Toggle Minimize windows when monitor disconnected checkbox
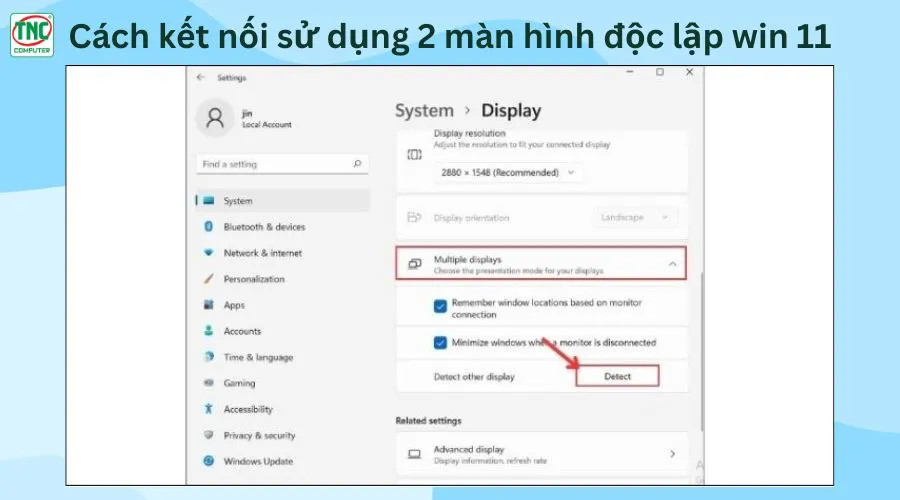The height and width of the screenshot is (500, 900). [440, 343]
